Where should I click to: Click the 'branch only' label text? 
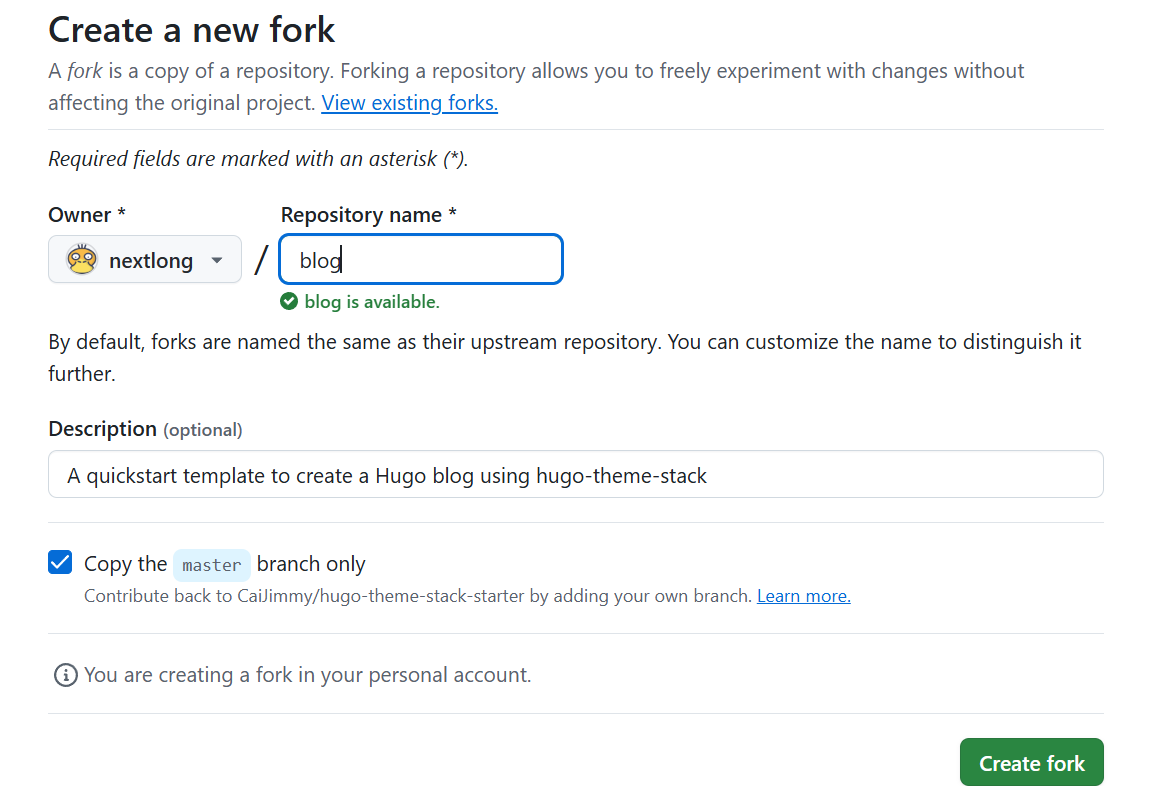pyautogui.click(x=311, y=564)
